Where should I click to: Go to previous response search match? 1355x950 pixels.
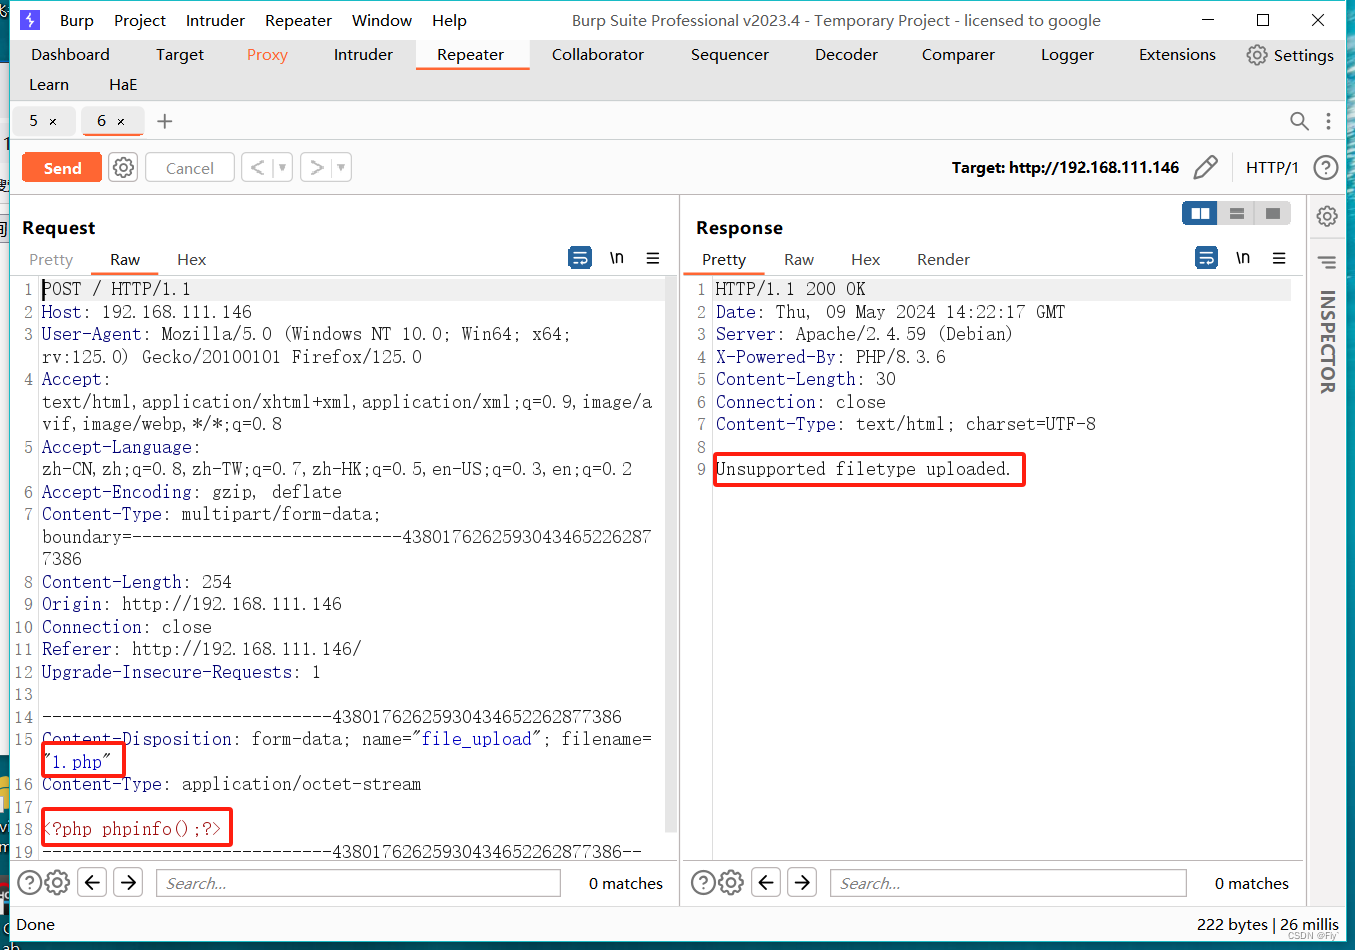[766, 882]
